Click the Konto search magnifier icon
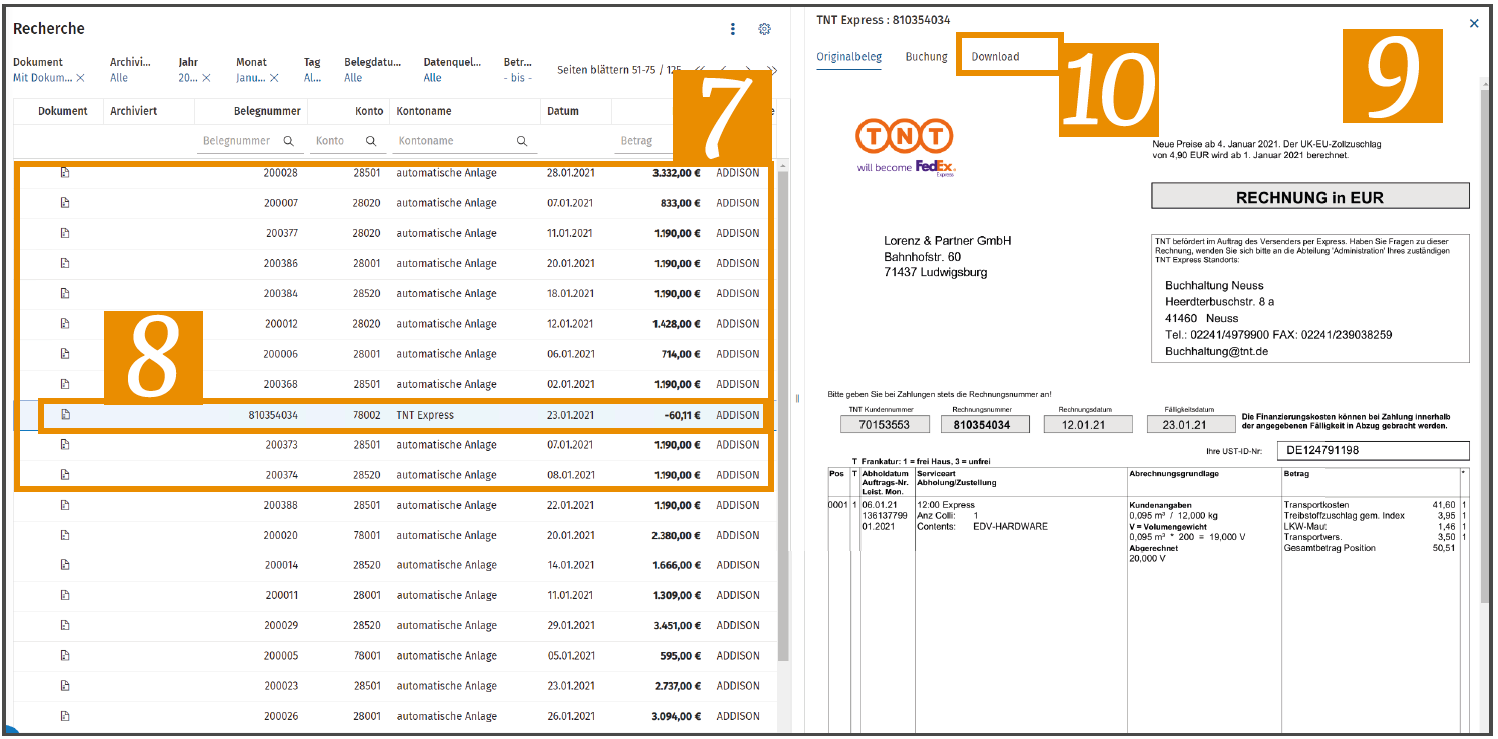 coord(370,141)
